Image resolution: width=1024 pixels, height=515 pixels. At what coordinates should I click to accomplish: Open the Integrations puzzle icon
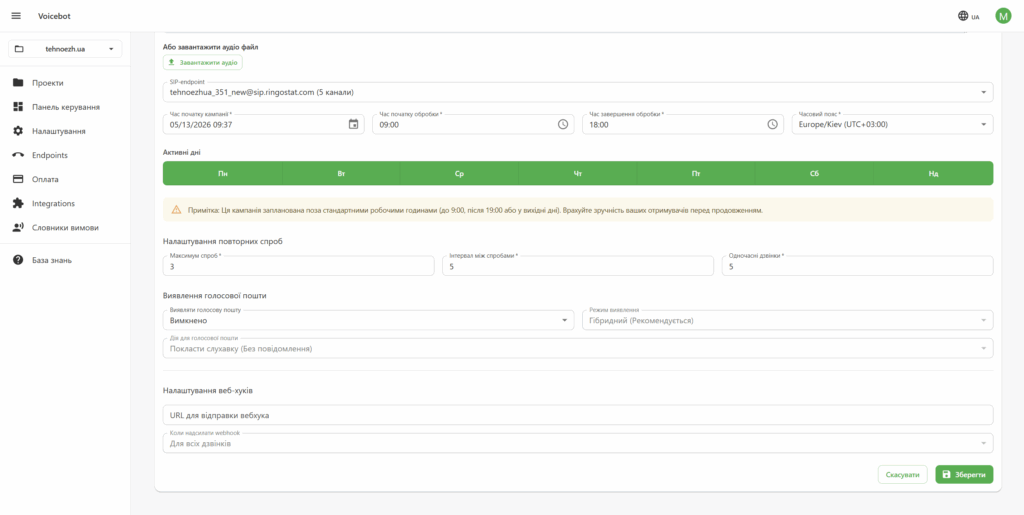point(18,204)
